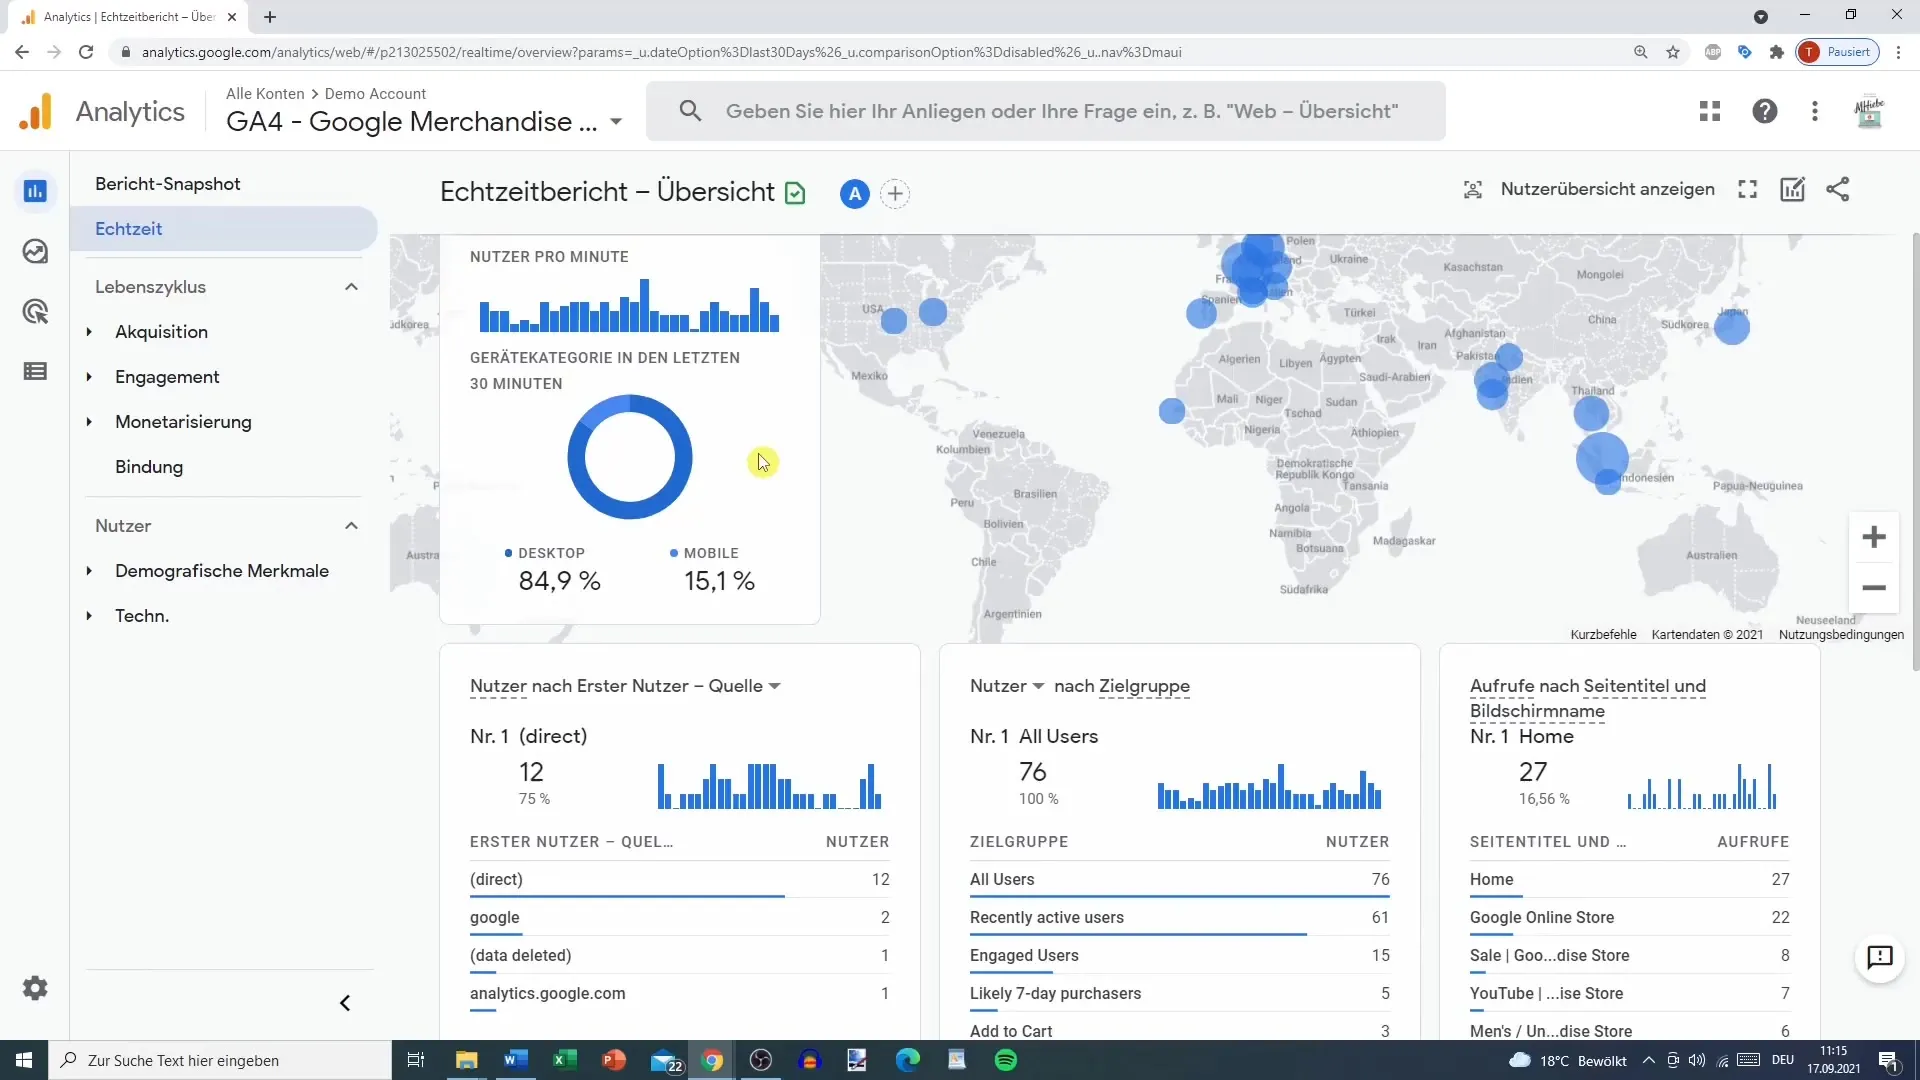Click the Home page link in top pages
The height and width of the screenshot is (1080, 1920).
click(1491, 878)
